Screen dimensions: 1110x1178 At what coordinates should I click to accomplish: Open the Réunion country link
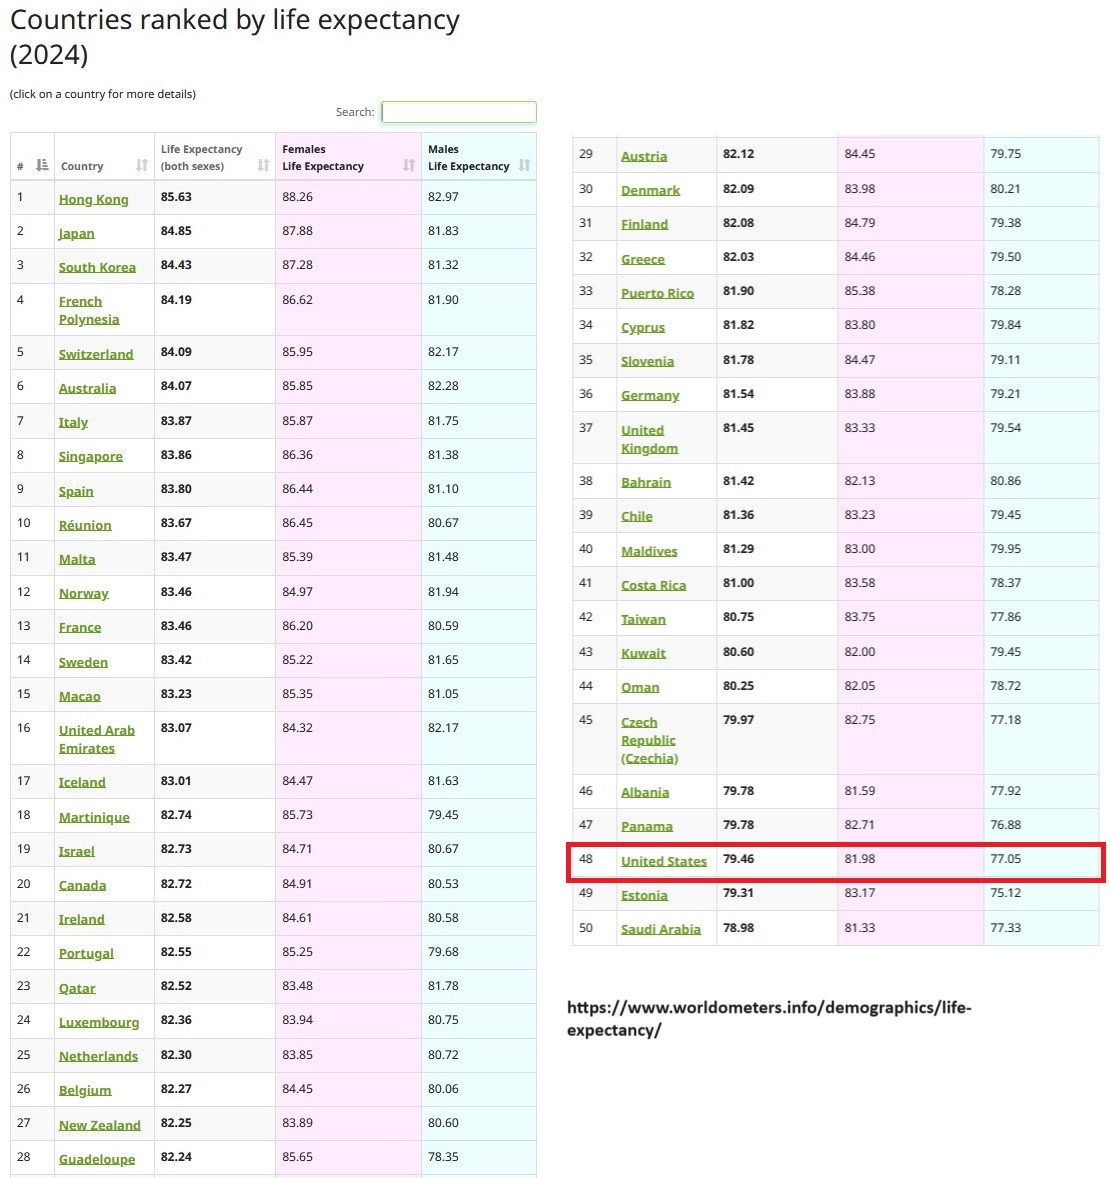(85, 525)
